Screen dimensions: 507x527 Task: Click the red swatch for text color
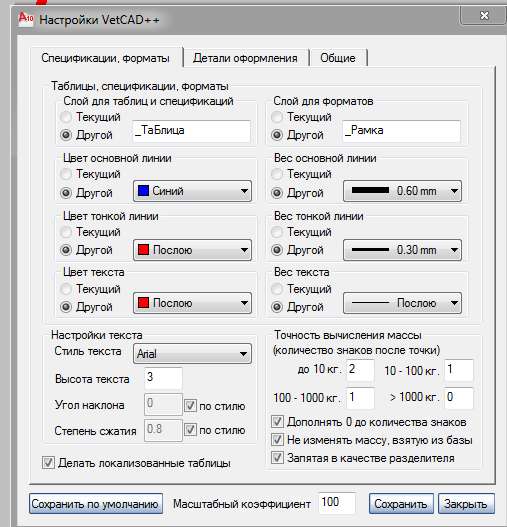[x=144, y=303]
